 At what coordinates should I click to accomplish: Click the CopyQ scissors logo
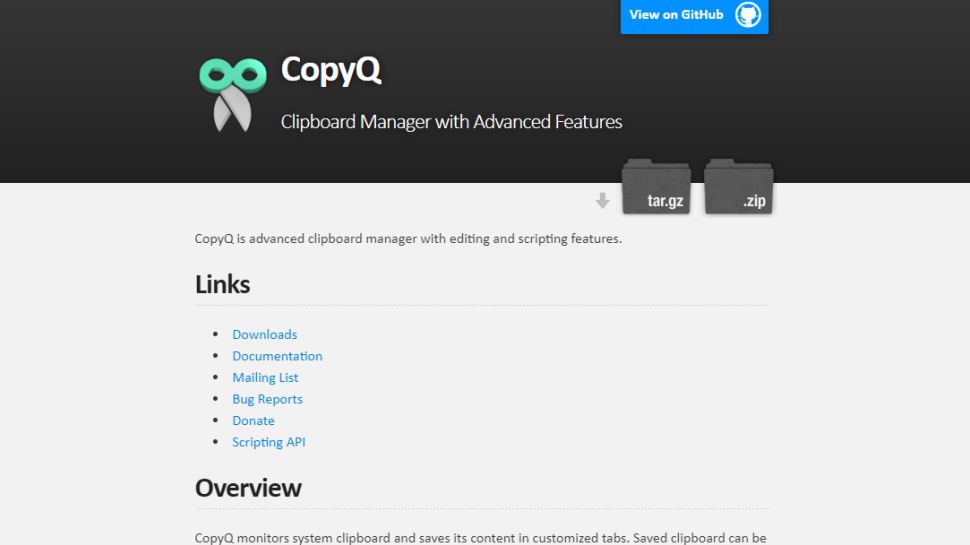233,94
